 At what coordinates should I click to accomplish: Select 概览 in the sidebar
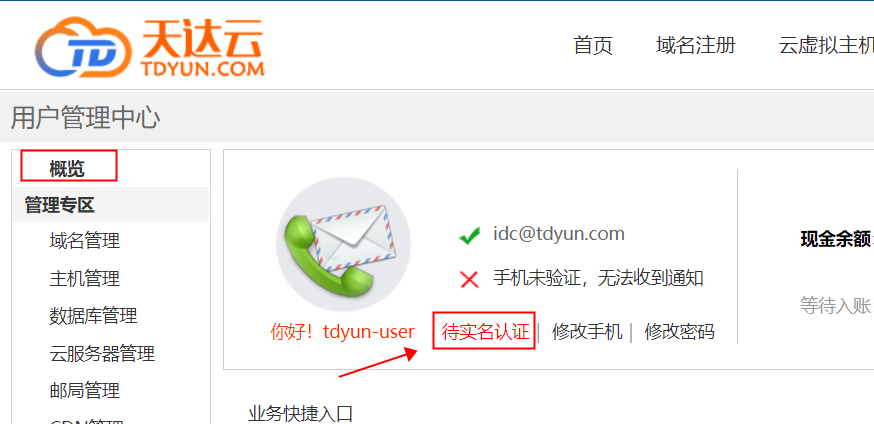(x=67, y=168)
